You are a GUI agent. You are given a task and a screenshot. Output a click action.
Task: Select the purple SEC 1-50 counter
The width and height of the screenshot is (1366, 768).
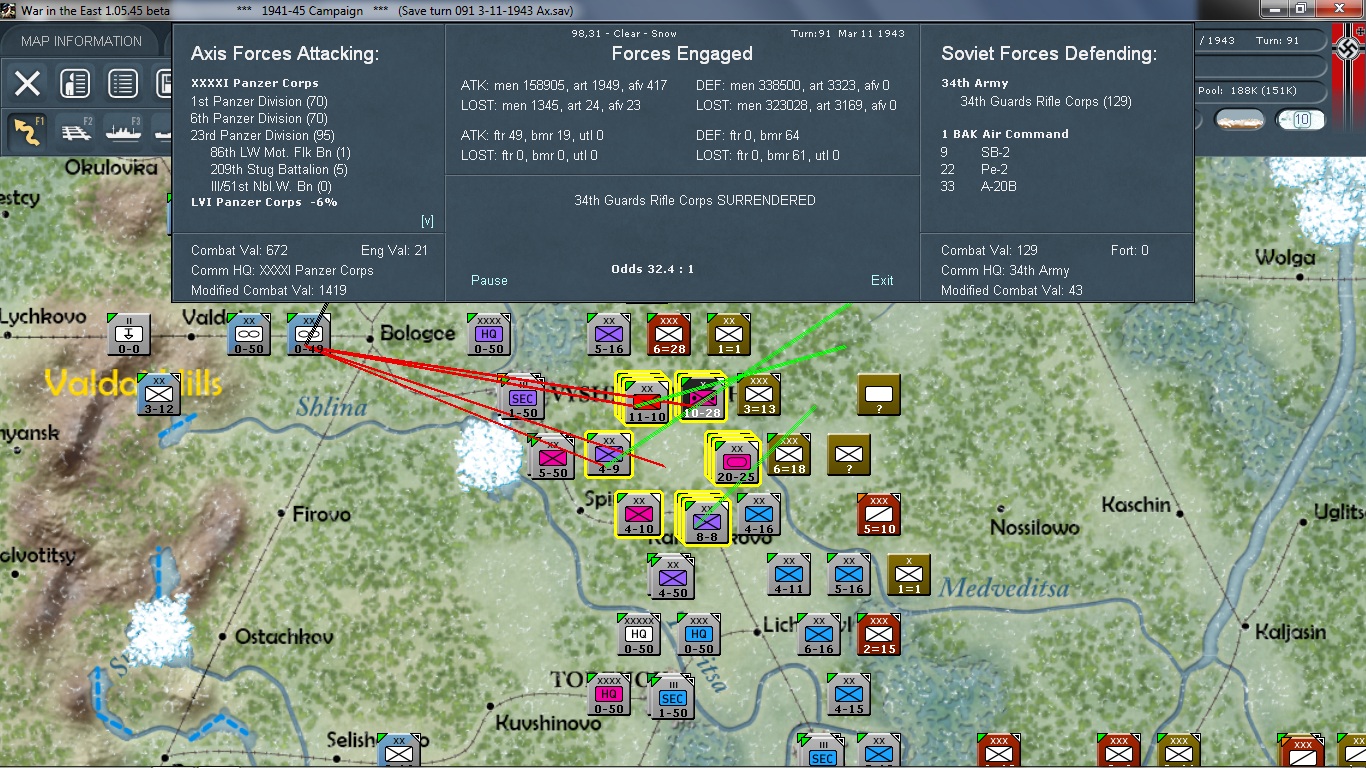pyautogui.click(x=522, y=397)
